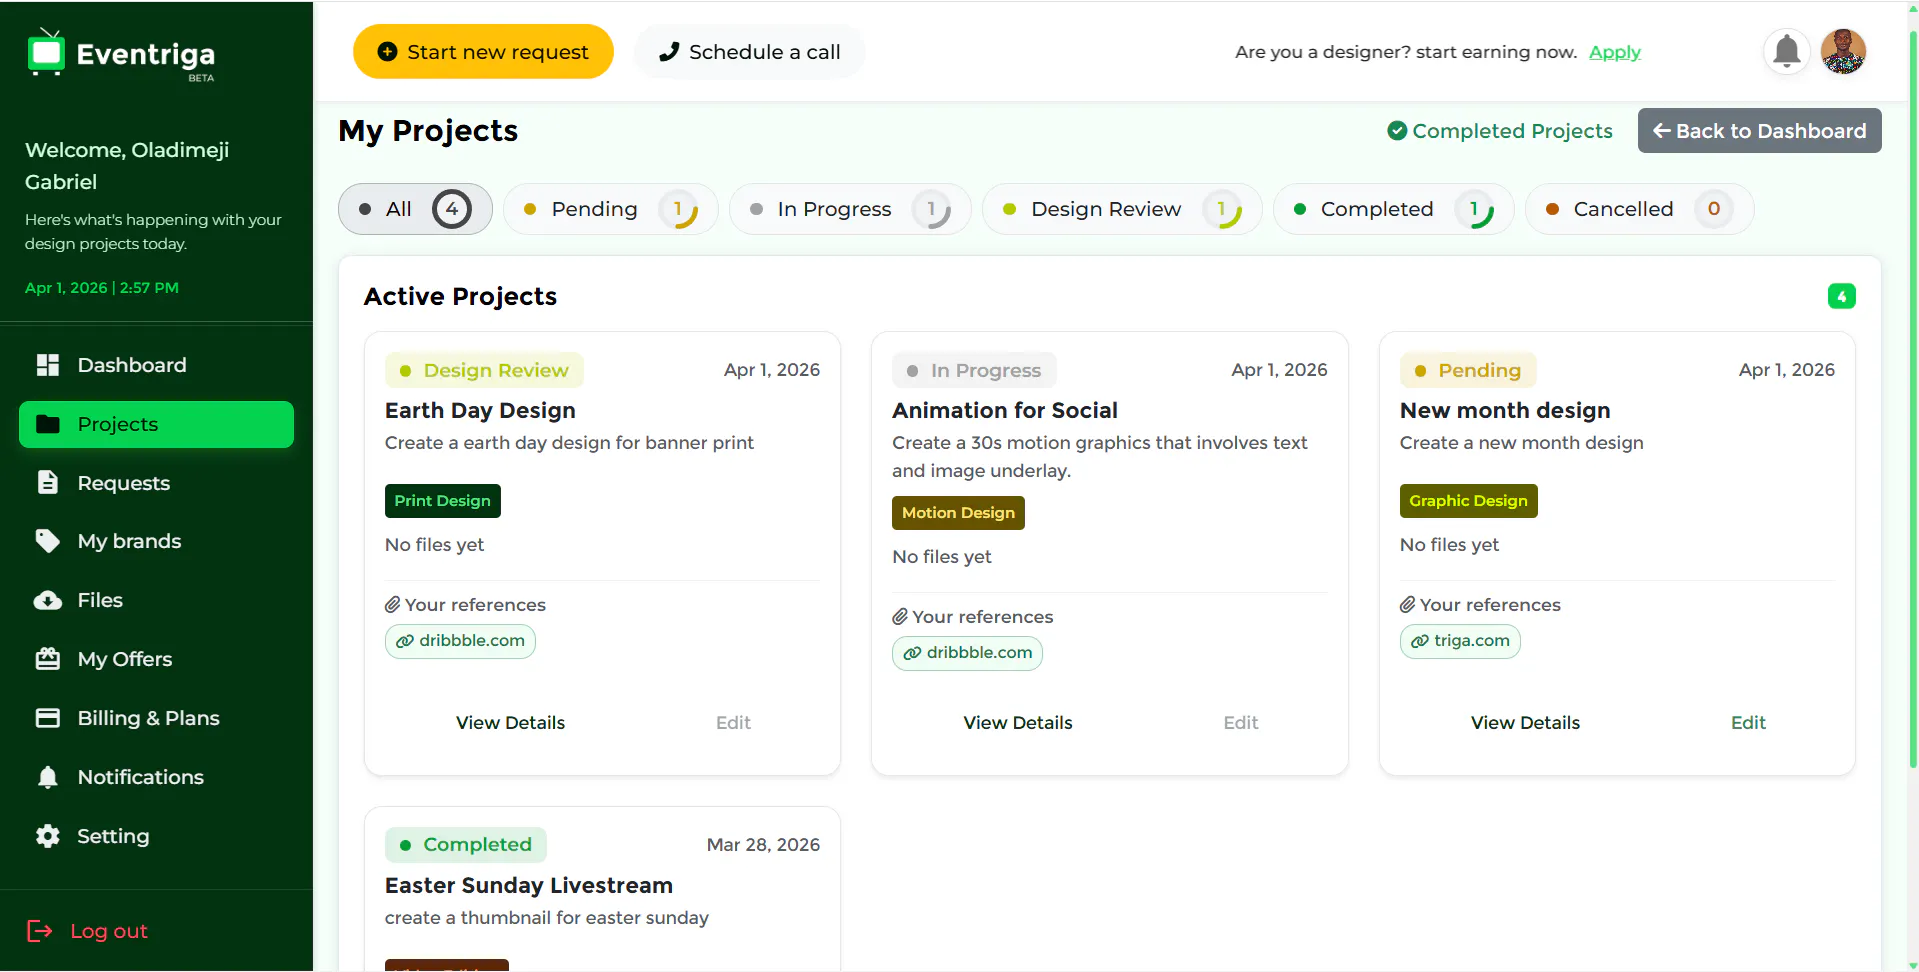Viewport: 1919px width, 972px height.
Task: Click the Dashboard grid icon
Action: tap(48, 365)
